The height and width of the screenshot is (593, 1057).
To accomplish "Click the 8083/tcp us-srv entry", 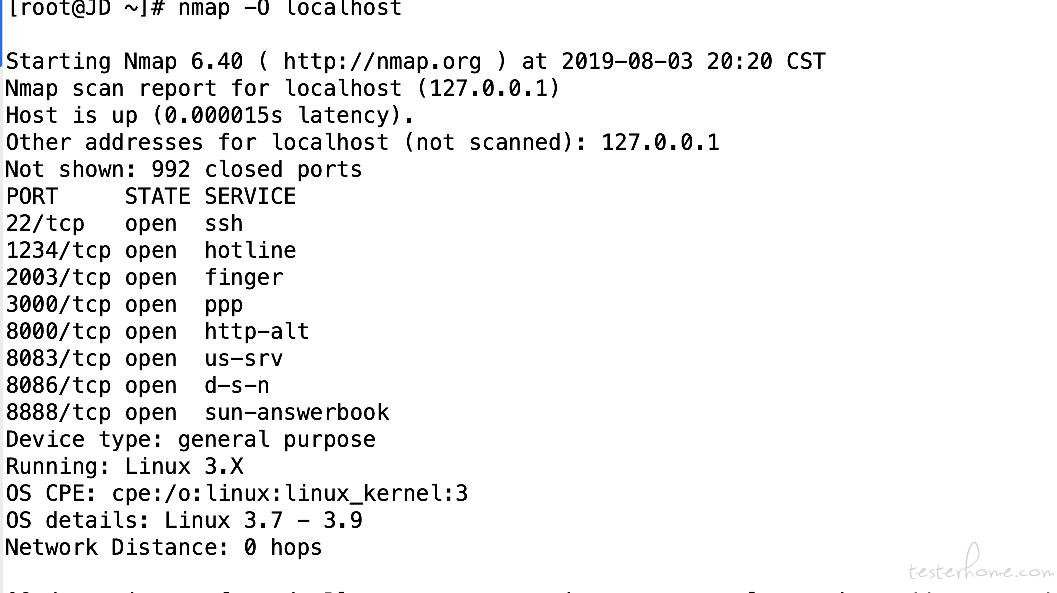I will 144,358.
